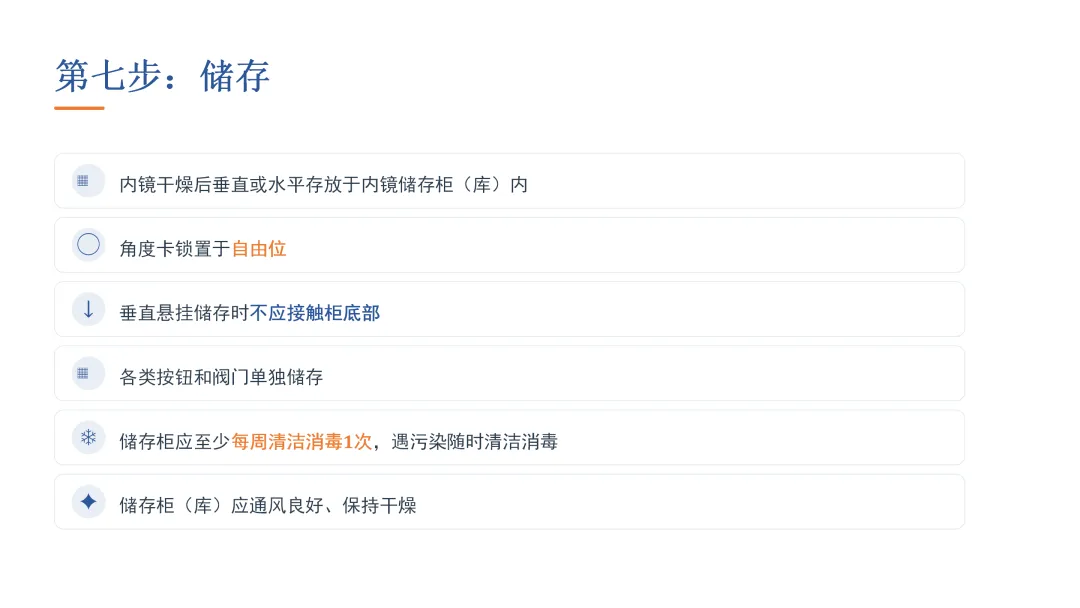Click the orange text 自由位
1080x608 pixels.
point(259,249)
